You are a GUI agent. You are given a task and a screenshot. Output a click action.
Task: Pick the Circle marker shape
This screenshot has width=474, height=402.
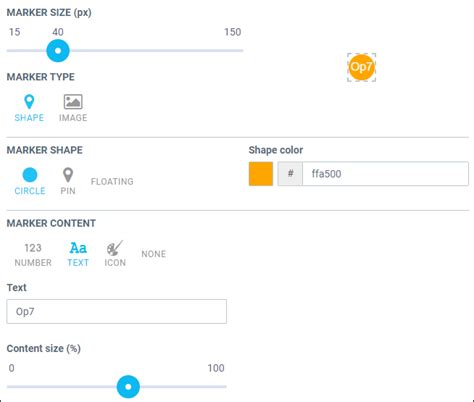pos(30,175)
